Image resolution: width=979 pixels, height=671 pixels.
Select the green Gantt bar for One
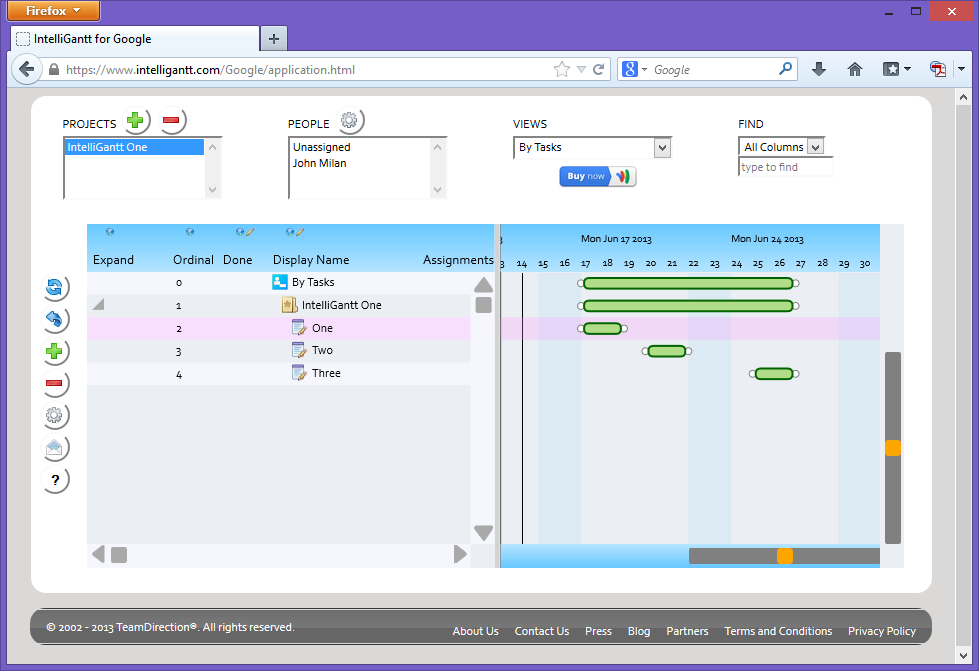tap(603, 328)
